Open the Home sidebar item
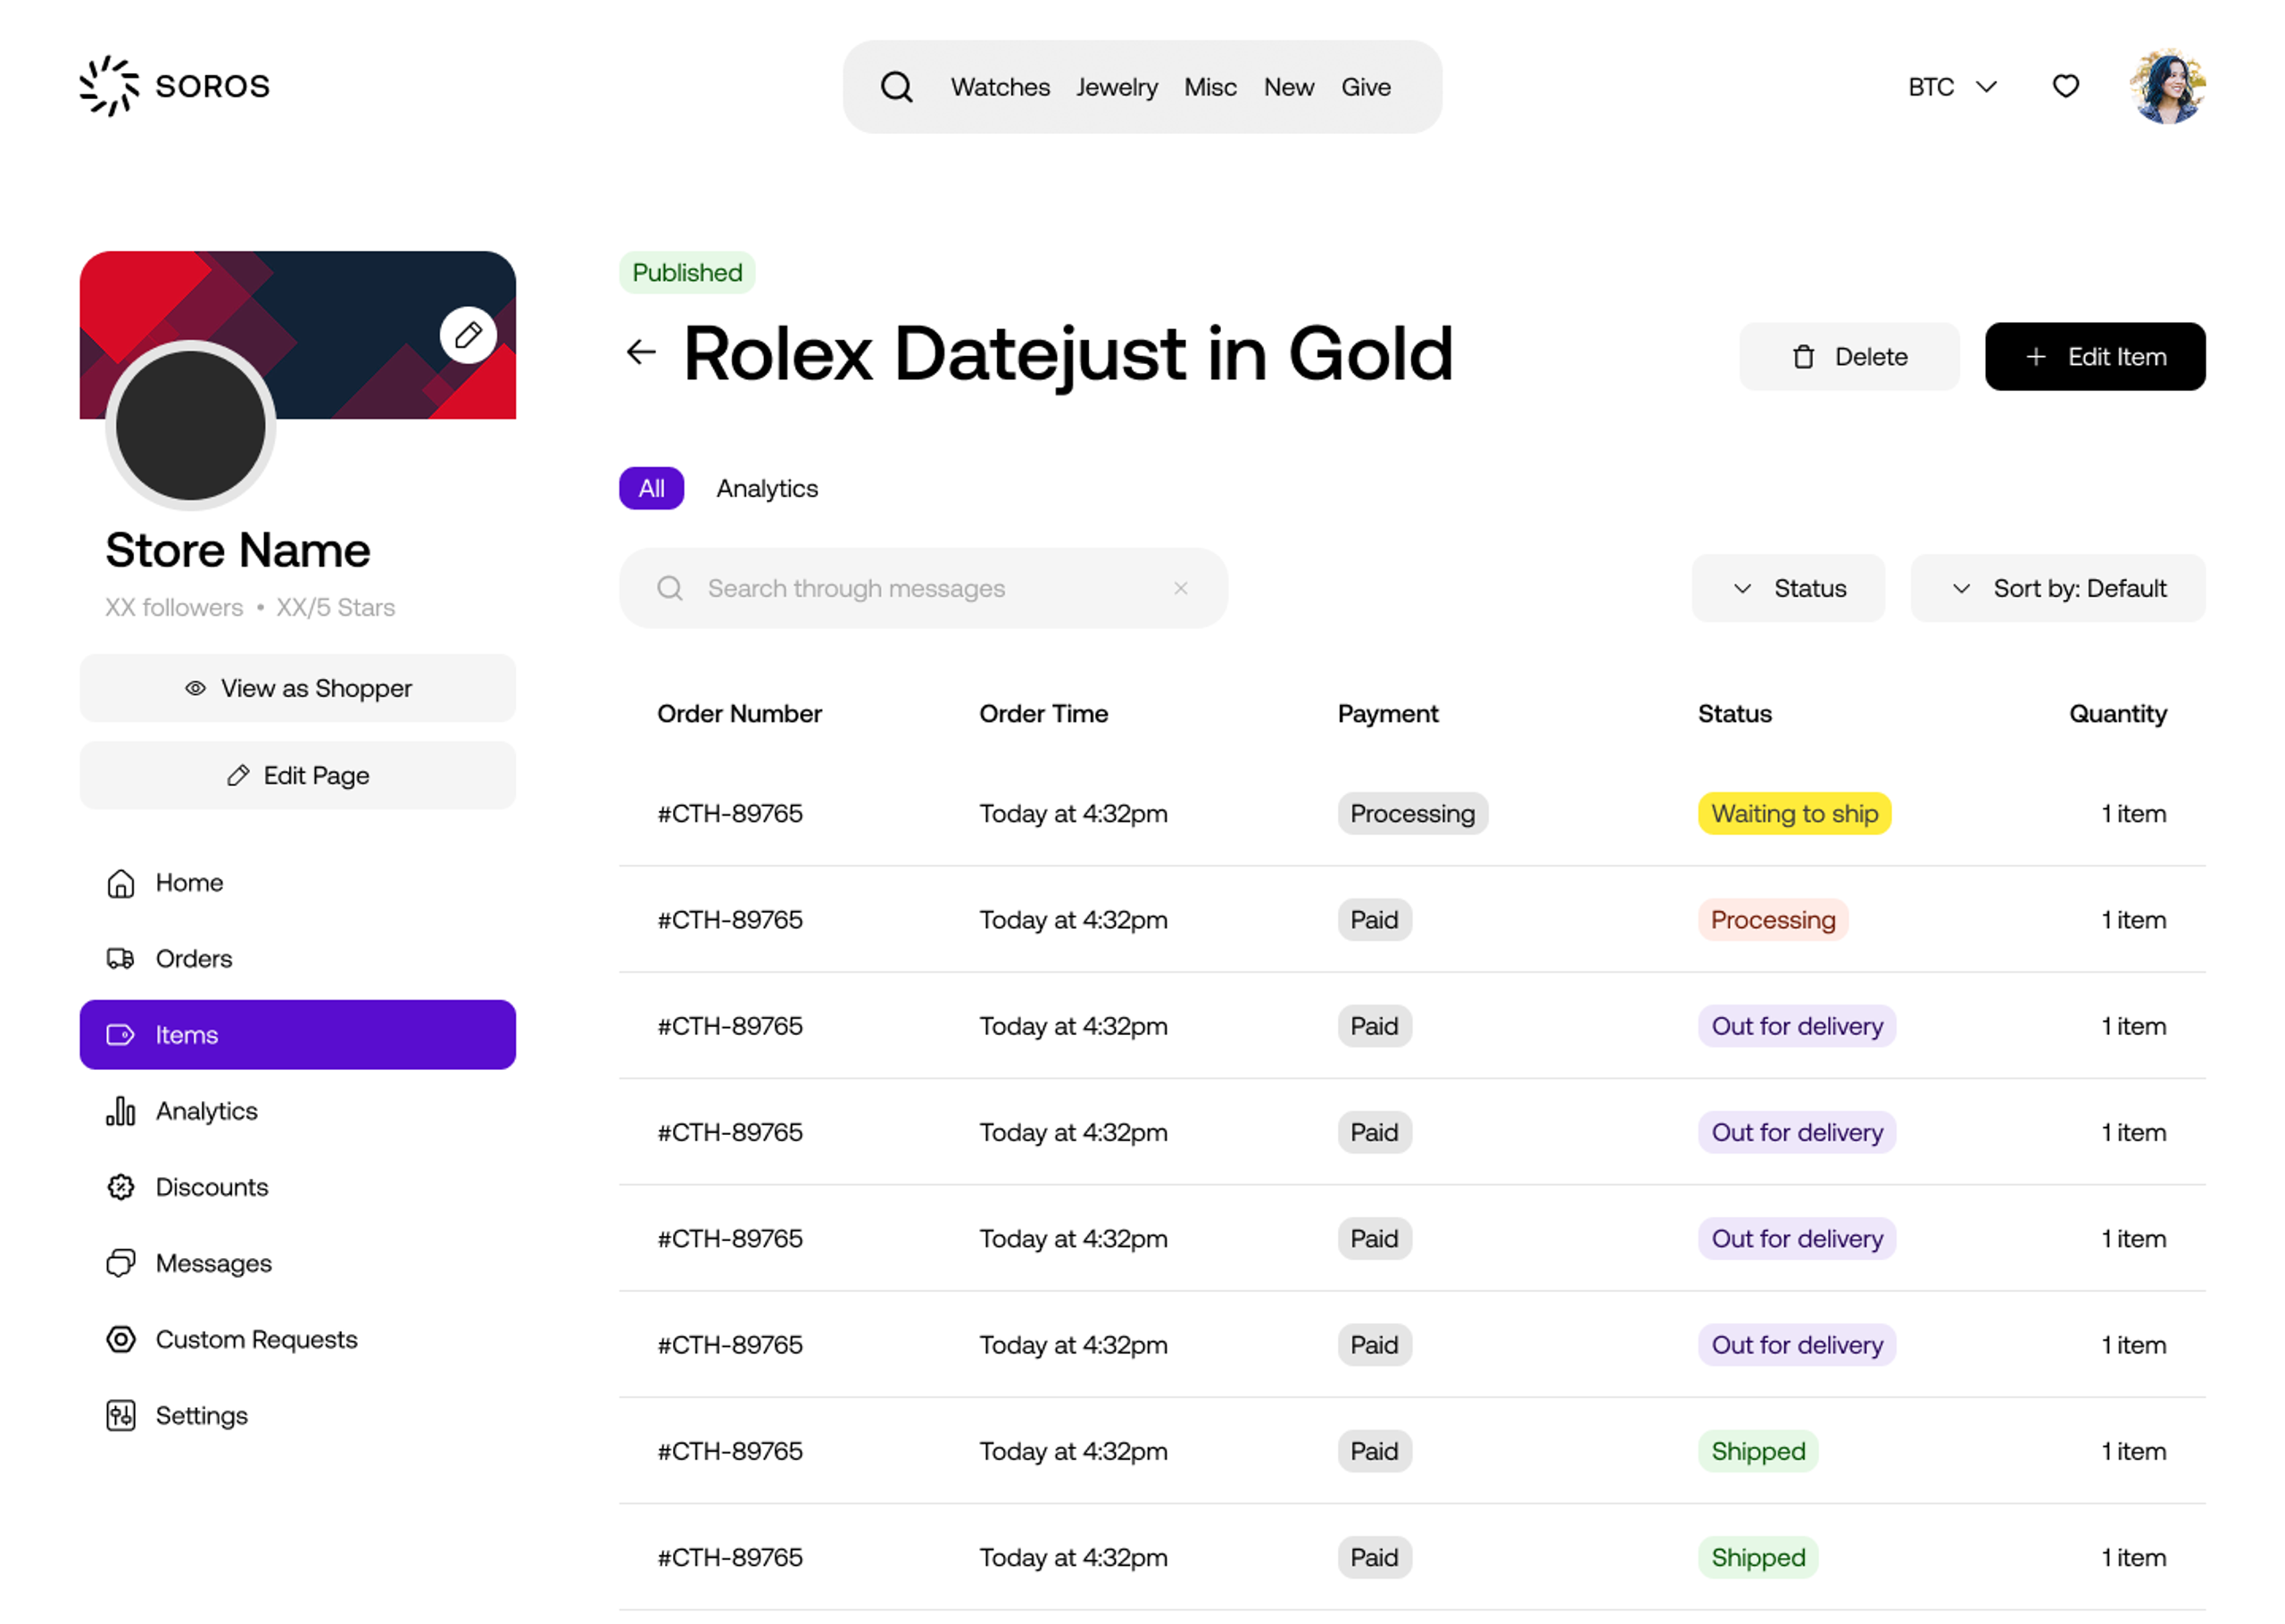2285x1624 pixels. (x=298, y=883)
